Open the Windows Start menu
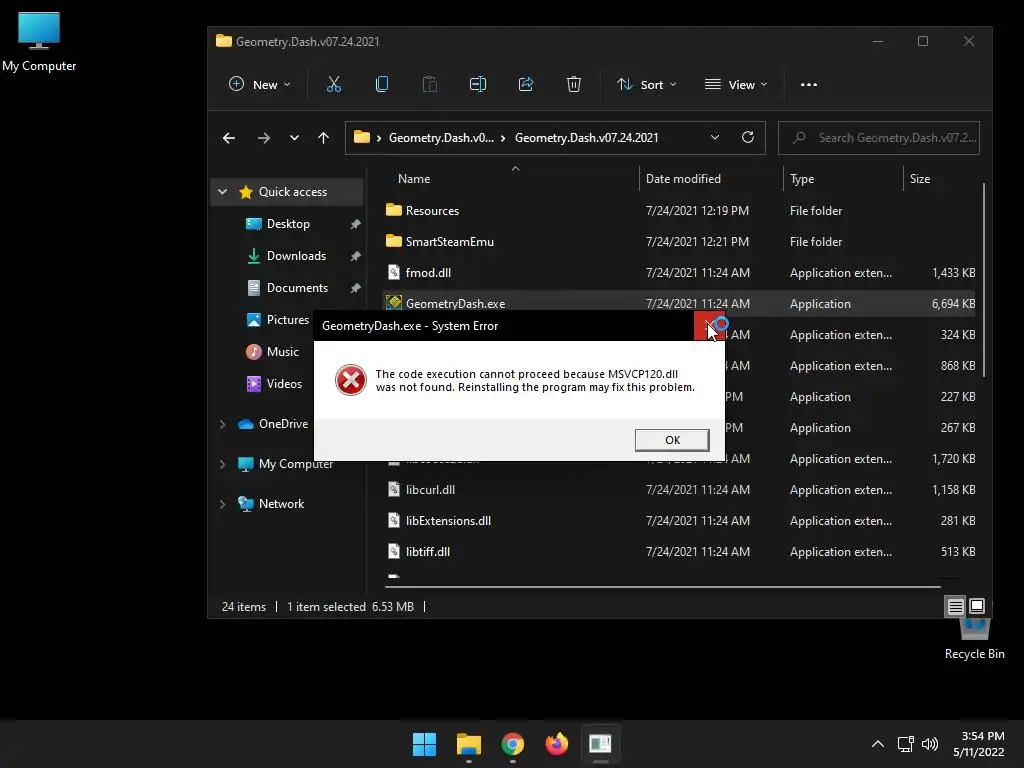1024x768 pixels. tap(424, 744)
